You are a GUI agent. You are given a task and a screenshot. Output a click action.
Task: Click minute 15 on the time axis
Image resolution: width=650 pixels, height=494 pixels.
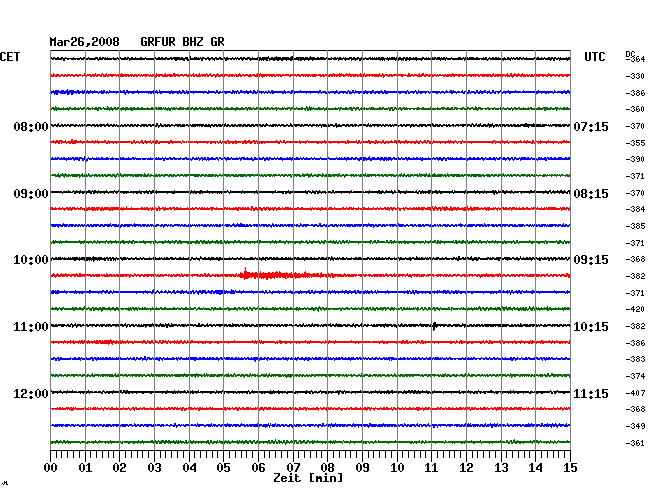(570, 468)
